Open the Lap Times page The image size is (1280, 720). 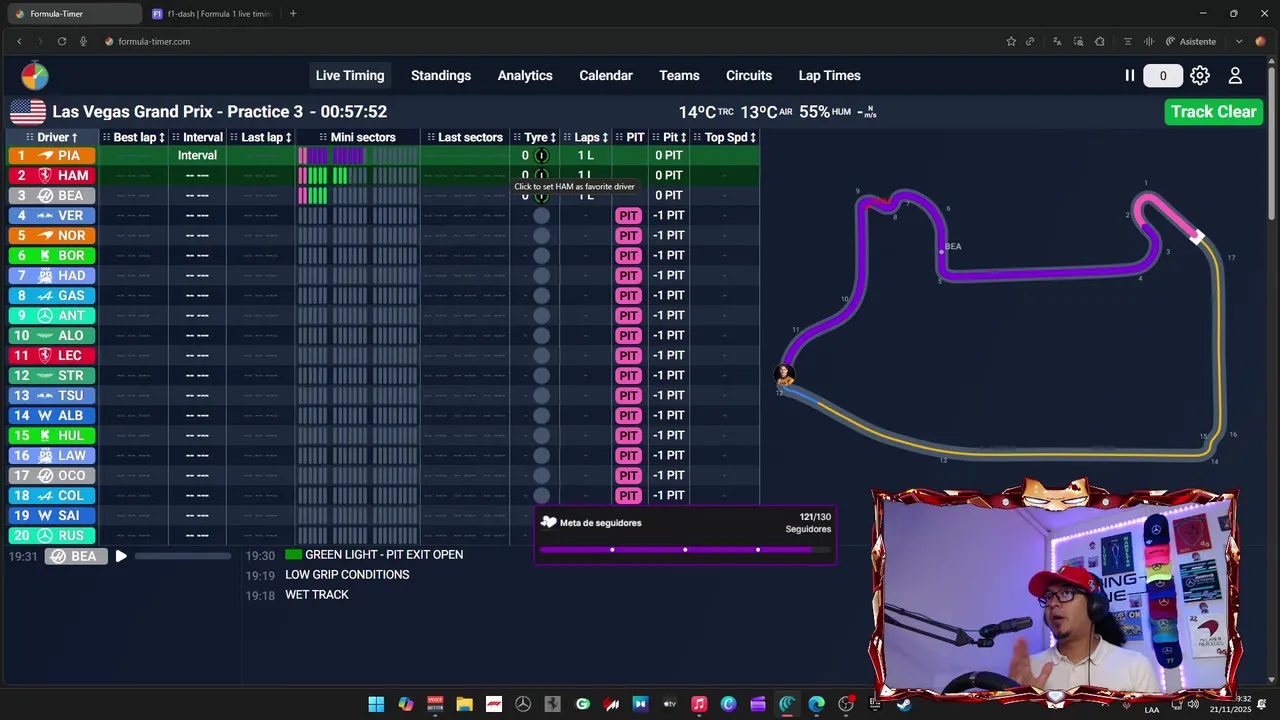click(829, 76)
